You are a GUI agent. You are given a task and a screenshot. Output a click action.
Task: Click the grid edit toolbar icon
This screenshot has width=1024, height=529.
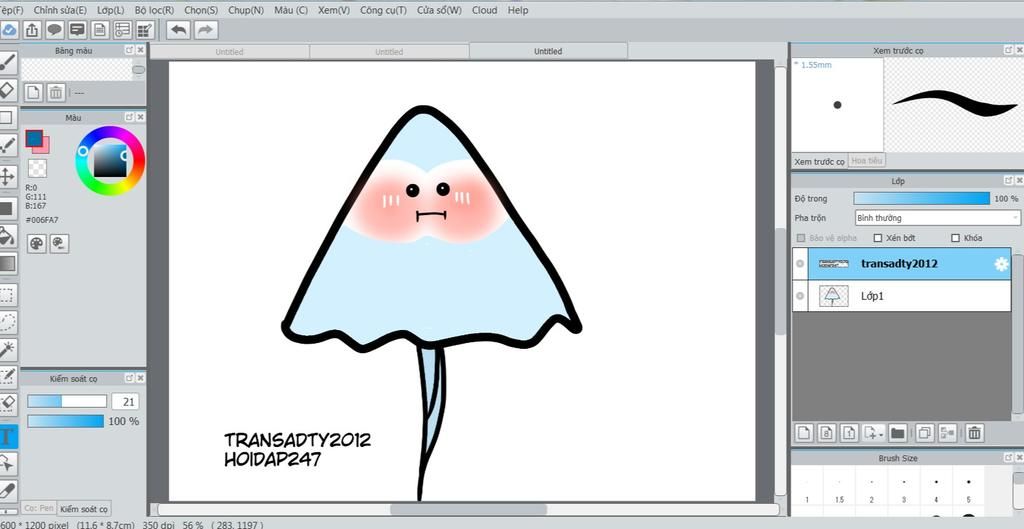[144, 30]
